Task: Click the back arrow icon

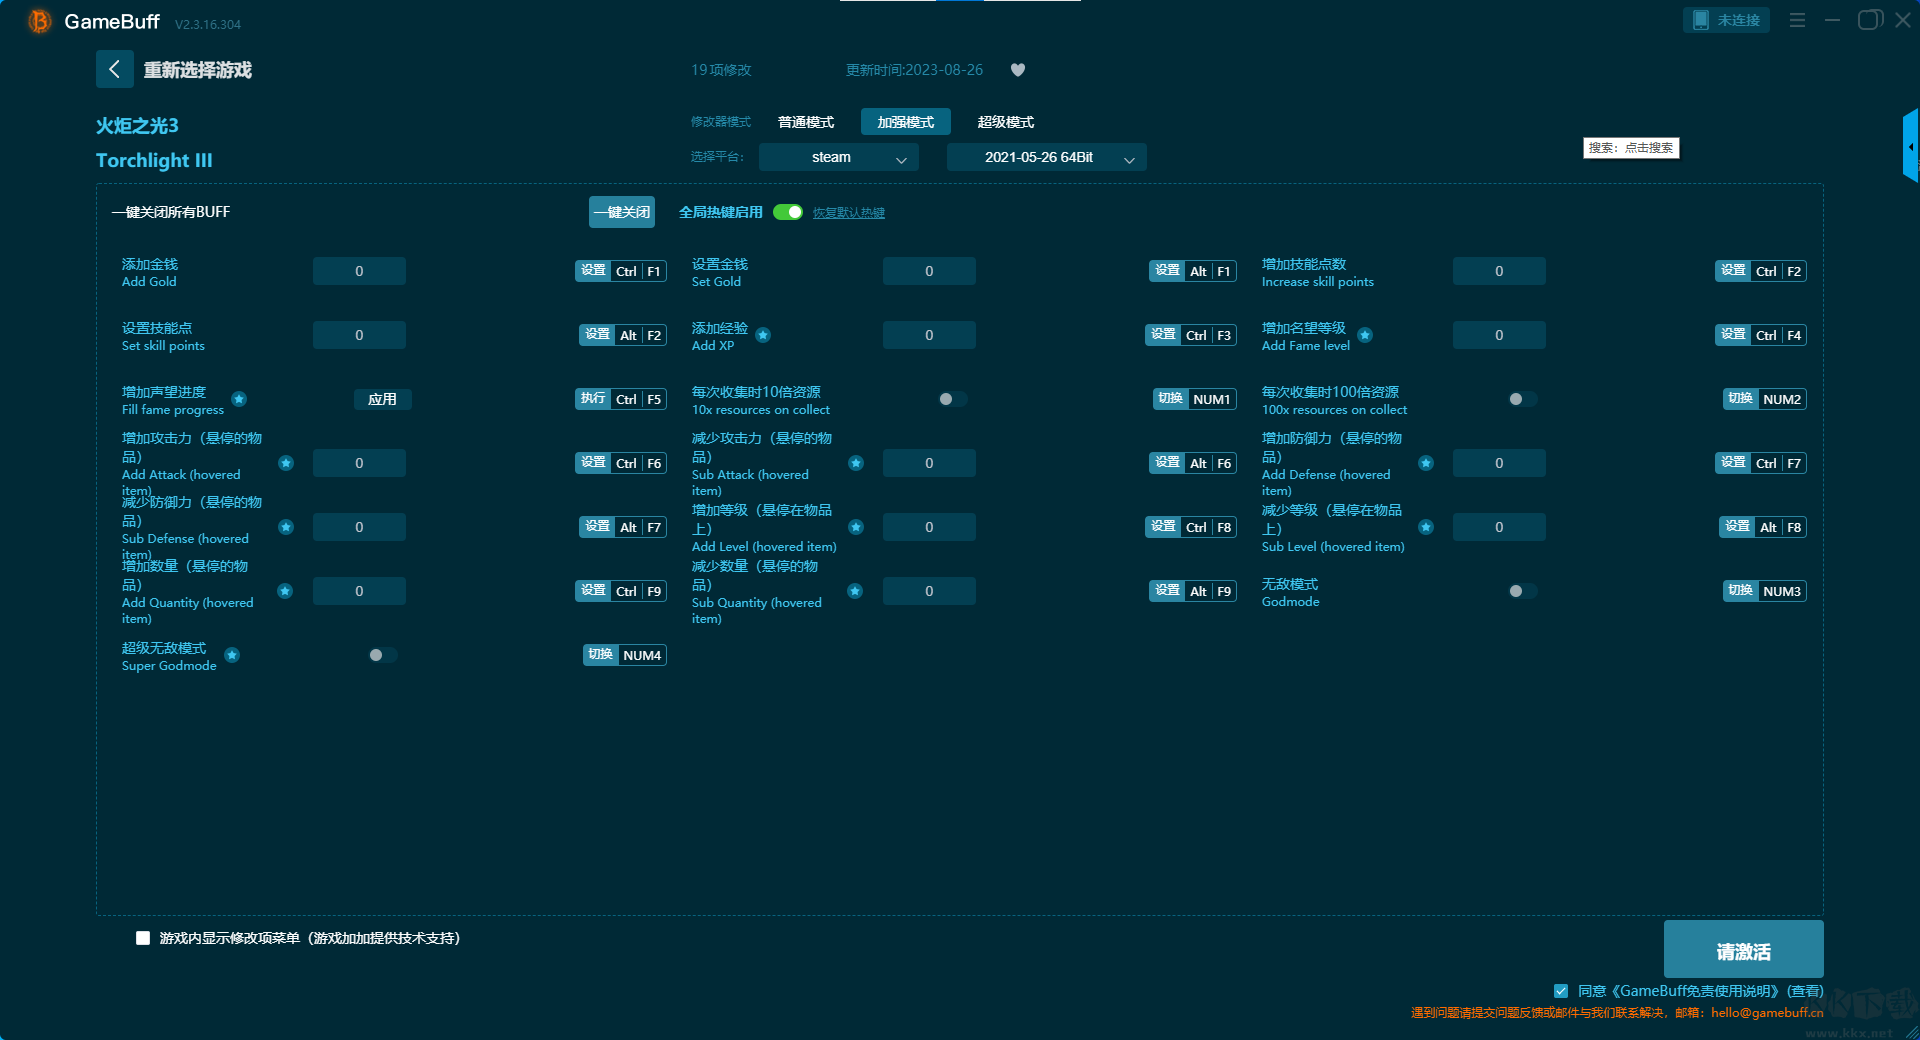Action: coord(114,69)
